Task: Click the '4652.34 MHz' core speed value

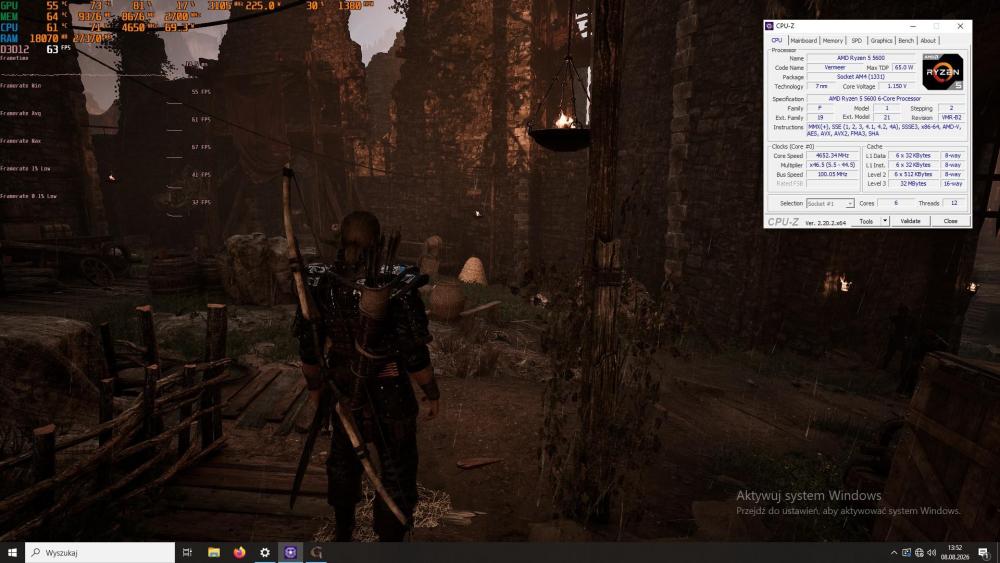Action: [832, 156]
